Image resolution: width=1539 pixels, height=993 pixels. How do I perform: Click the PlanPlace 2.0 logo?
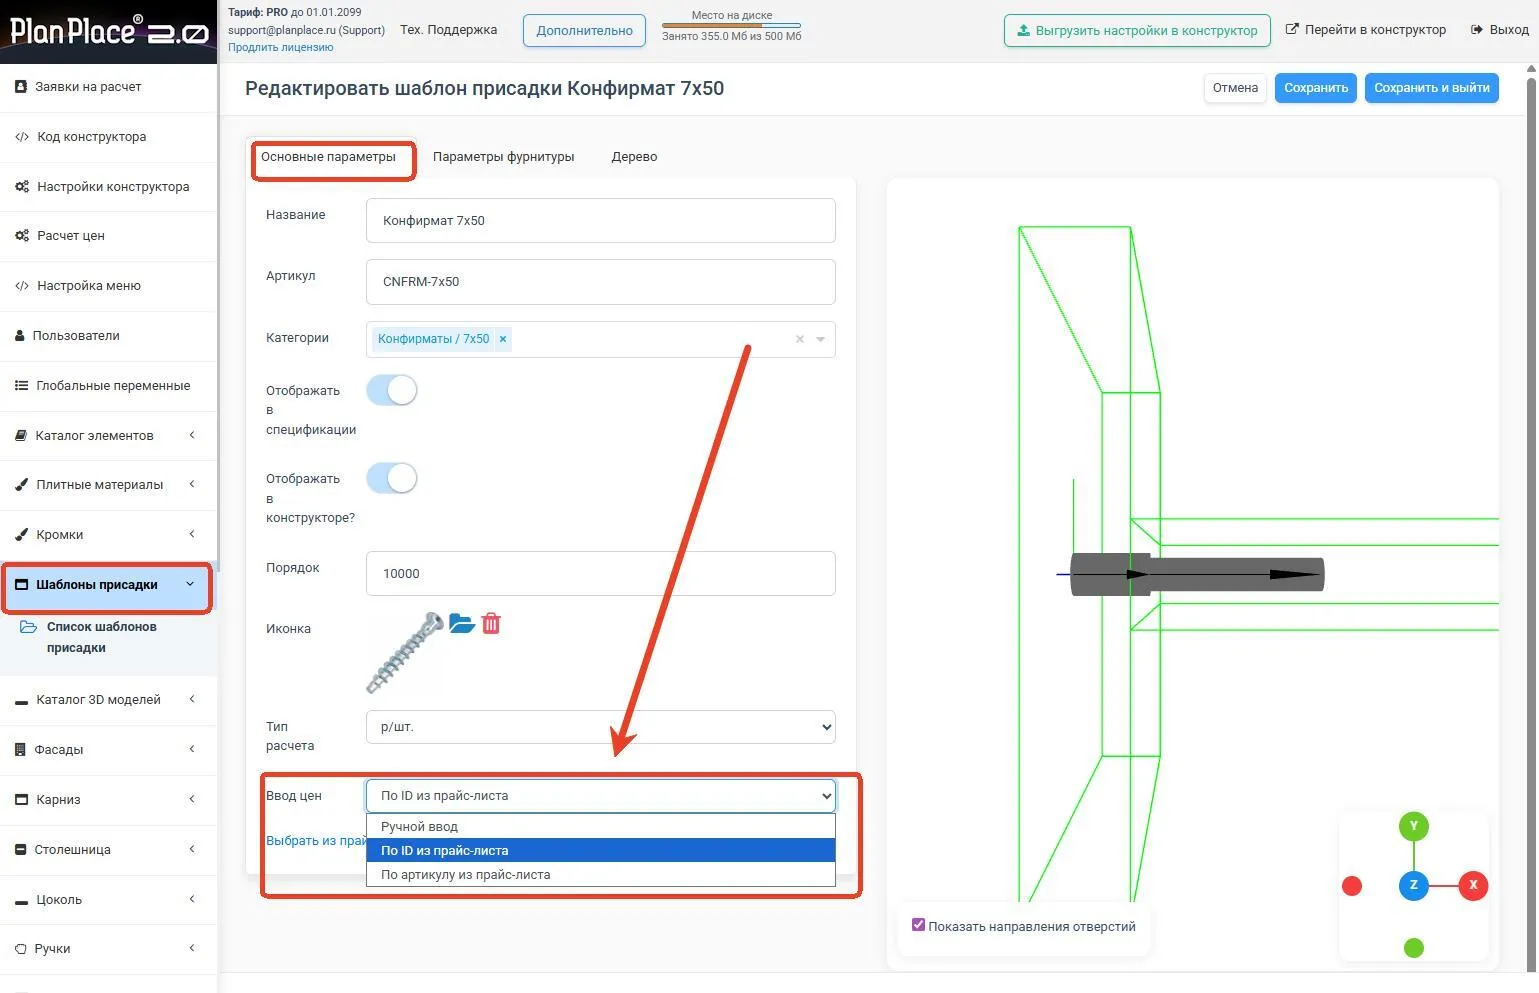108,31
